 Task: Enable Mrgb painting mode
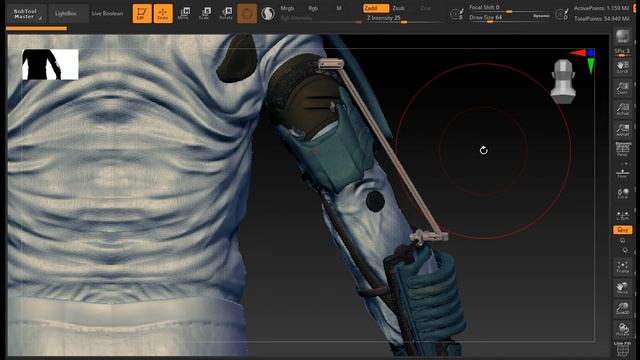coord(287,8)
